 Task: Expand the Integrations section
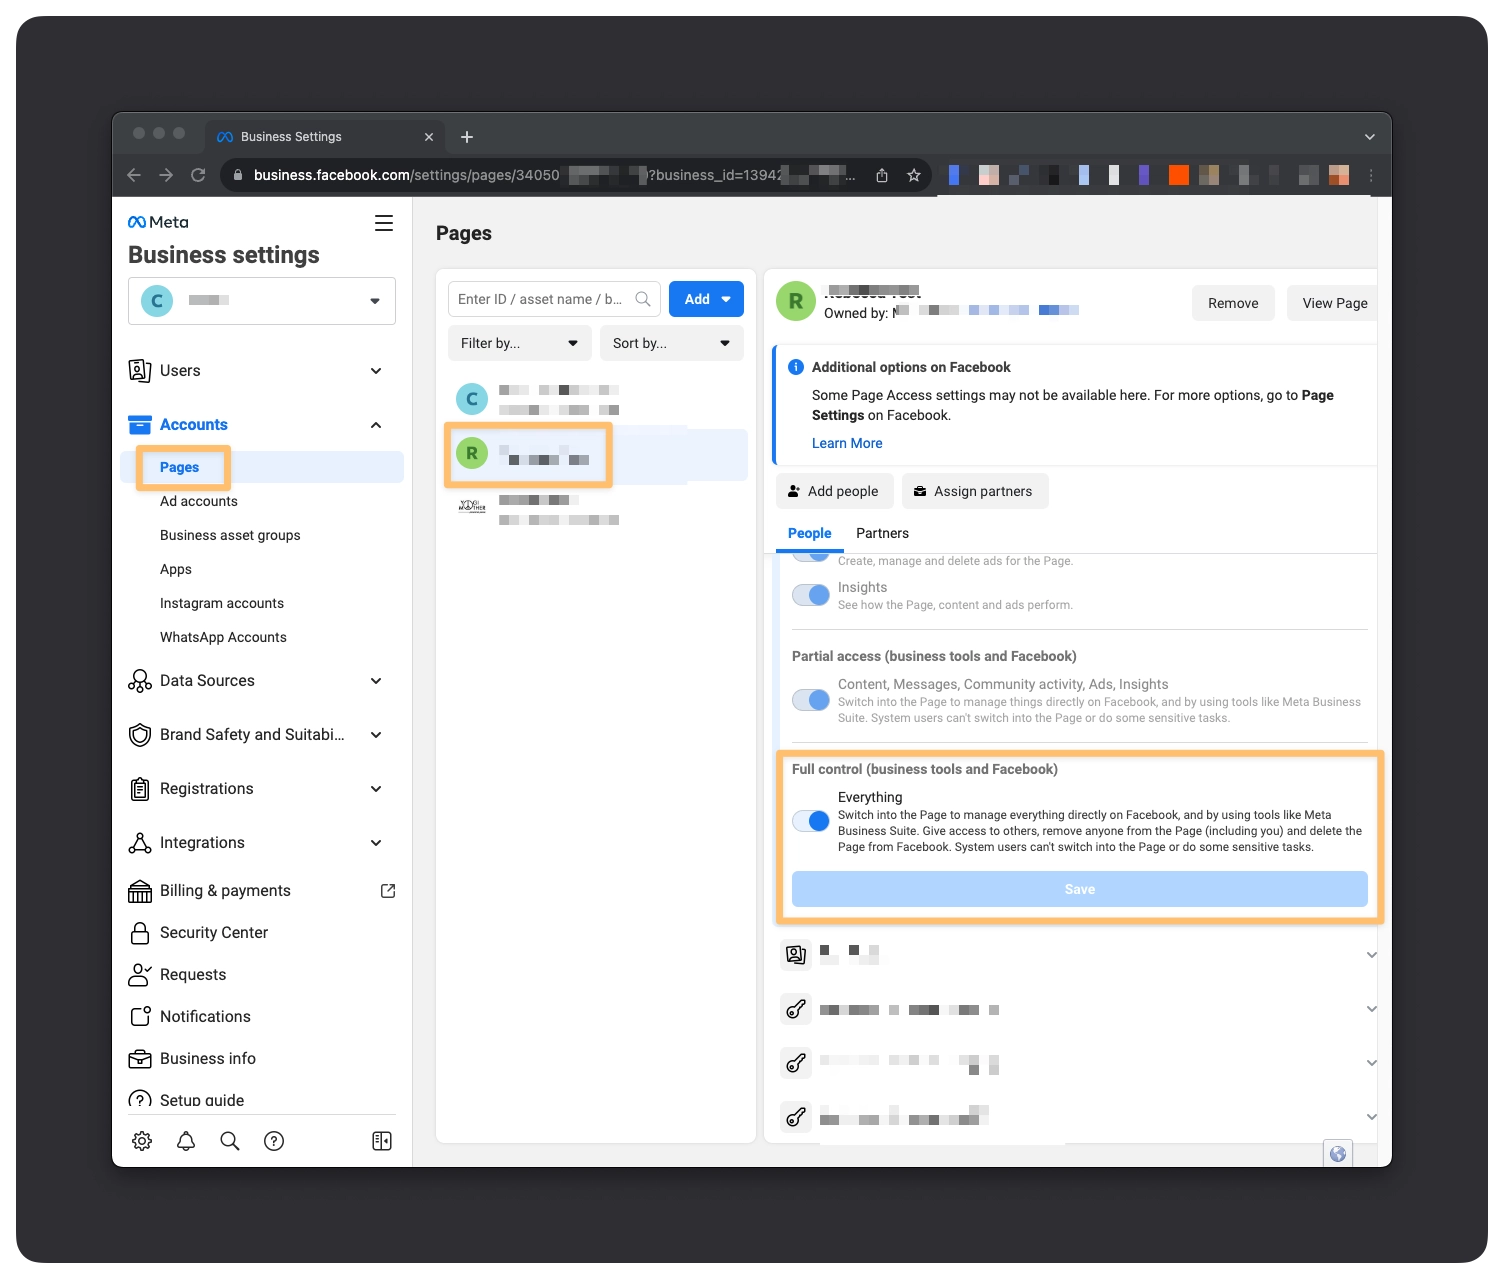pyautogui.click(x=376, y=843)
